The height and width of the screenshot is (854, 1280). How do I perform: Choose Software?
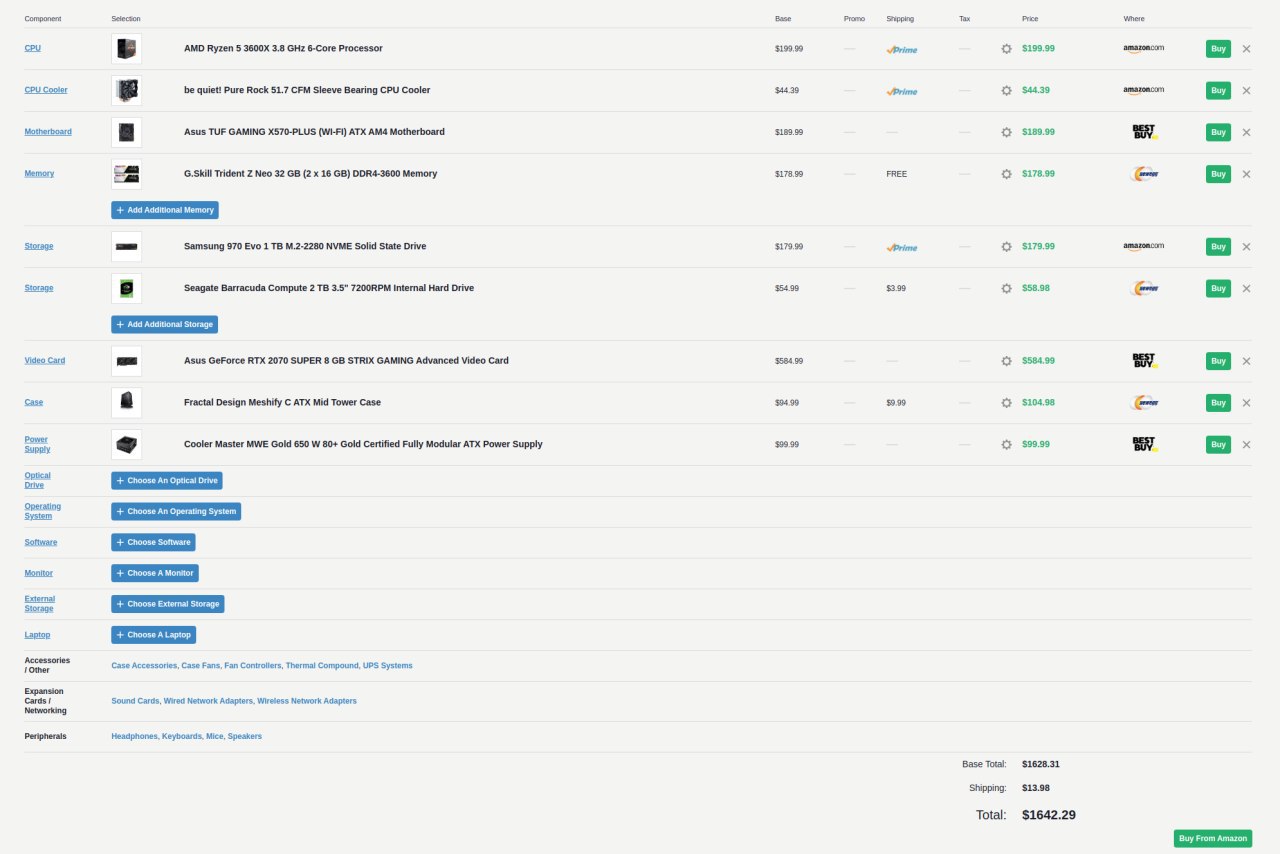click(x=153, y=543)
